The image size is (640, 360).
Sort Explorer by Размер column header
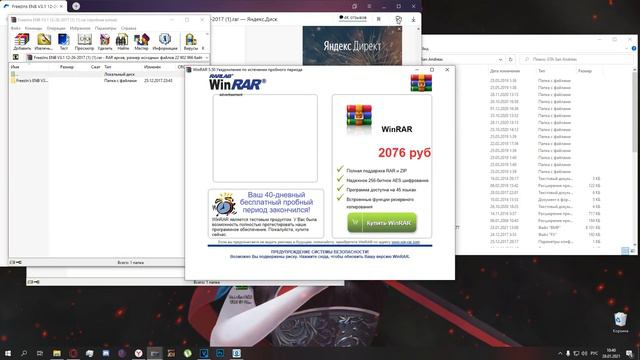pyautogui.click(x=584, y=71)
